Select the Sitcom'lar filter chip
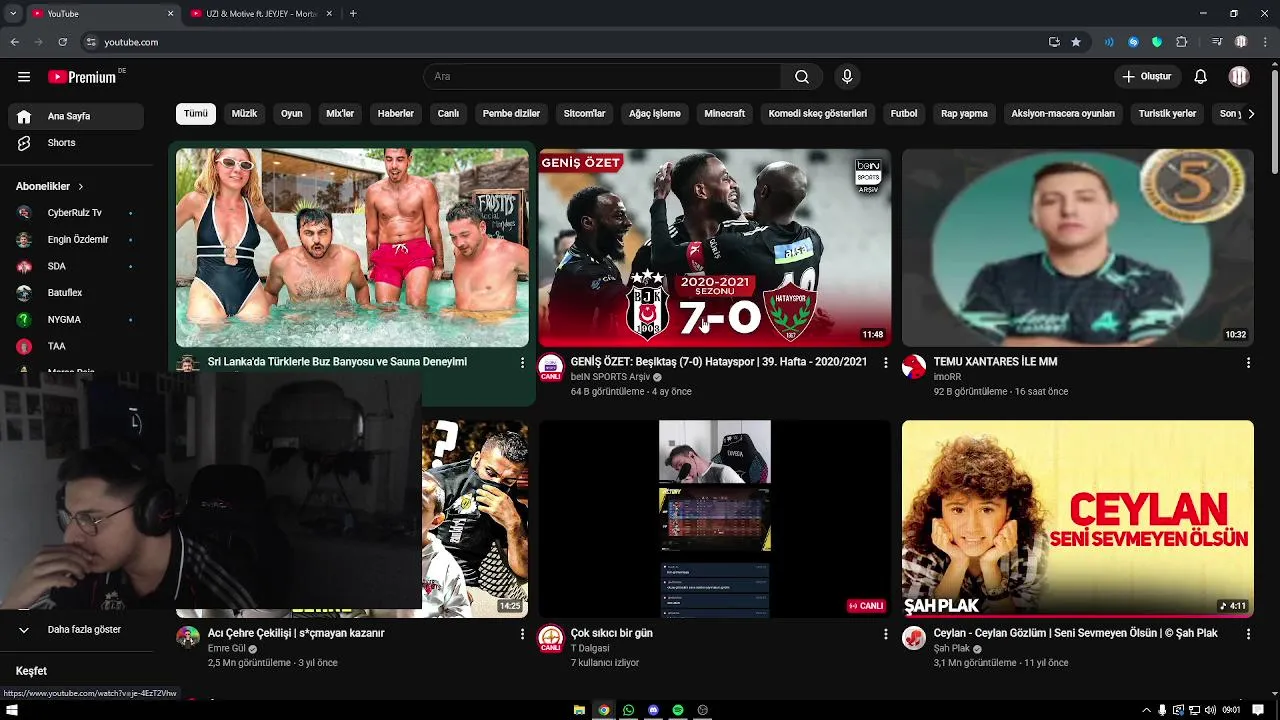 584,114
